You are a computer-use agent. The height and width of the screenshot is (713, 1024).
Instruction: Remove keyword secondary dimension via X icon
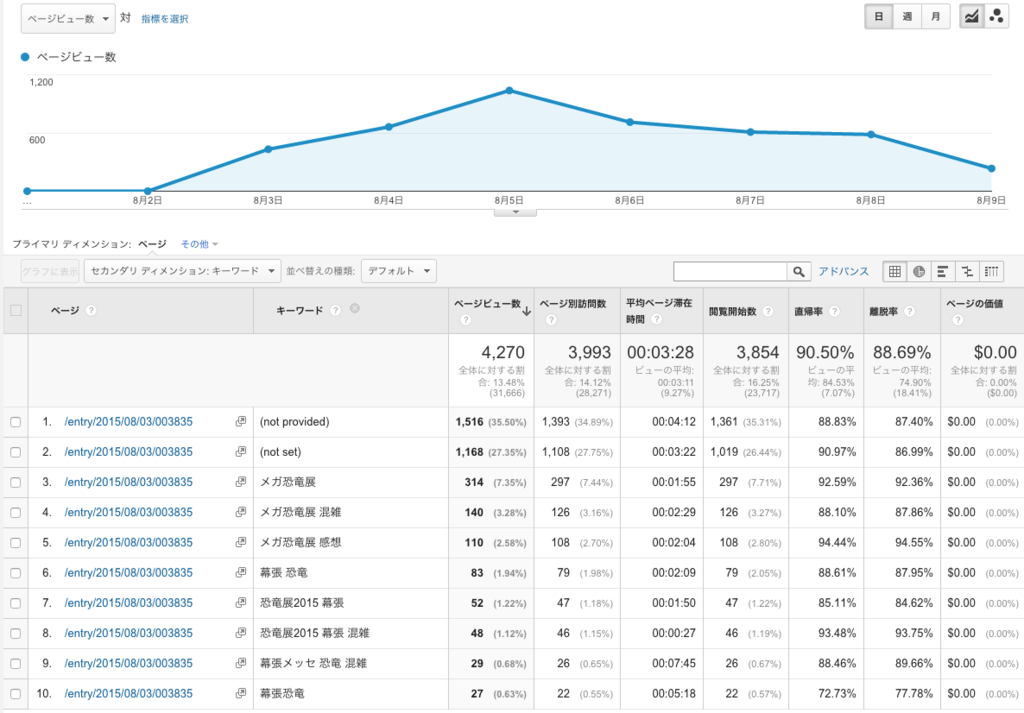355,308
